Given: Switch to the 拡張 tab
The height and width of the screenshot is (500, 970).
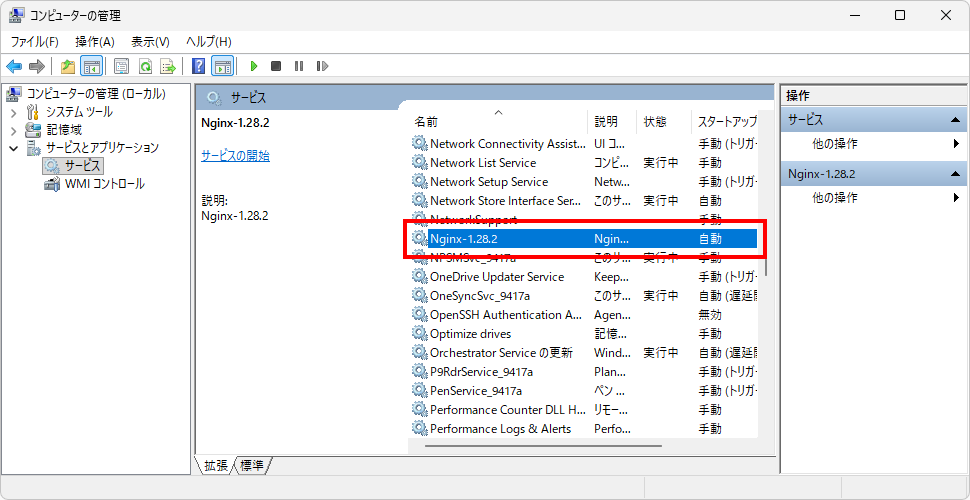Looking at the screenshot, I should tap(216, 465).
